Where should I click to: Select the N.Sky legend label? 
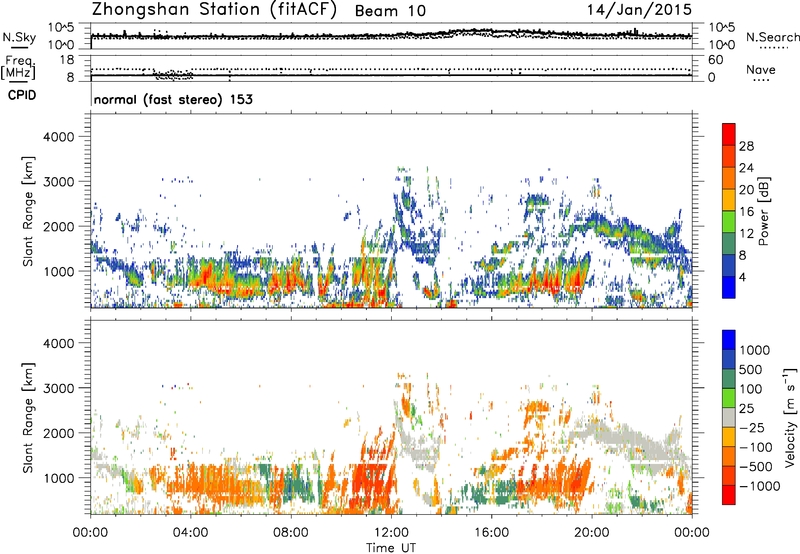19,37
